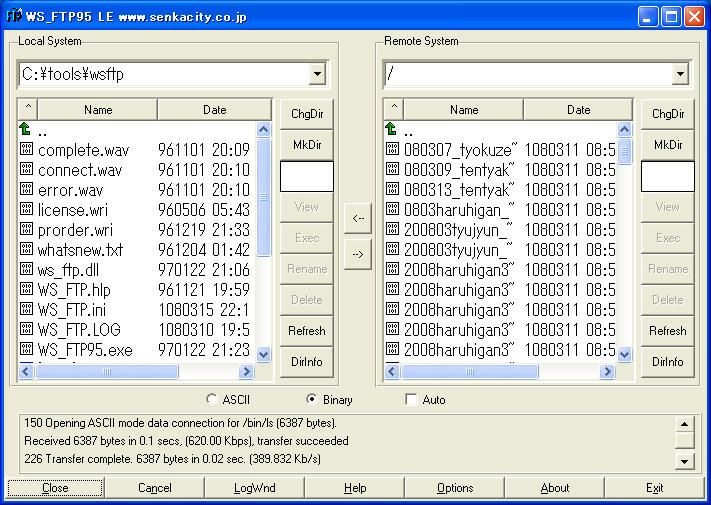Click the local list vertical scrollbar thumb
711x505 pixels.
(263, 197)
